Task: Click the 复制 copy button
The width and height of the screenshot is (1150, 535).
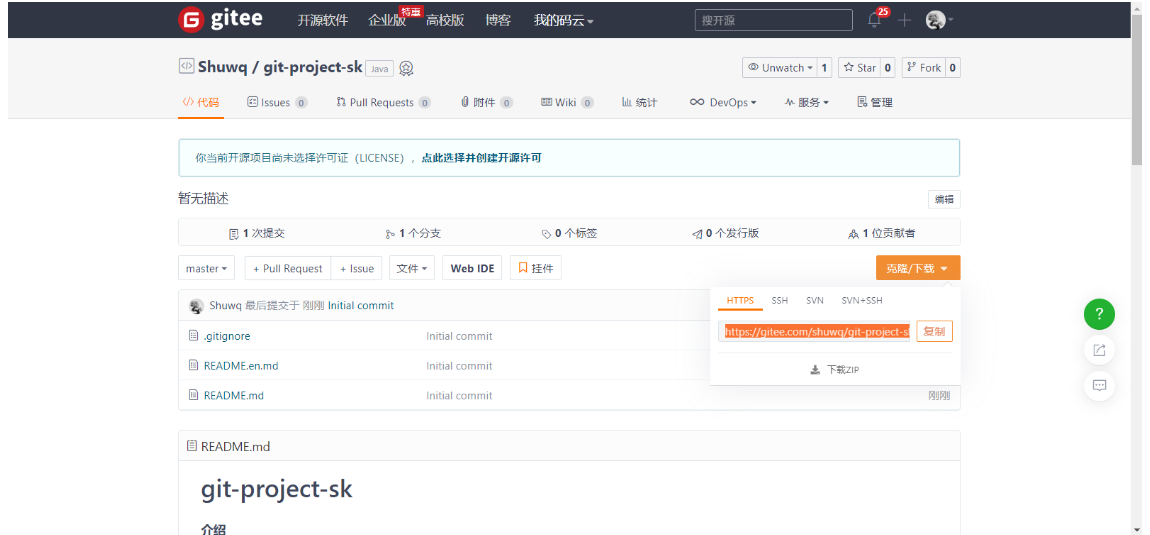Action: coord(934,332)
